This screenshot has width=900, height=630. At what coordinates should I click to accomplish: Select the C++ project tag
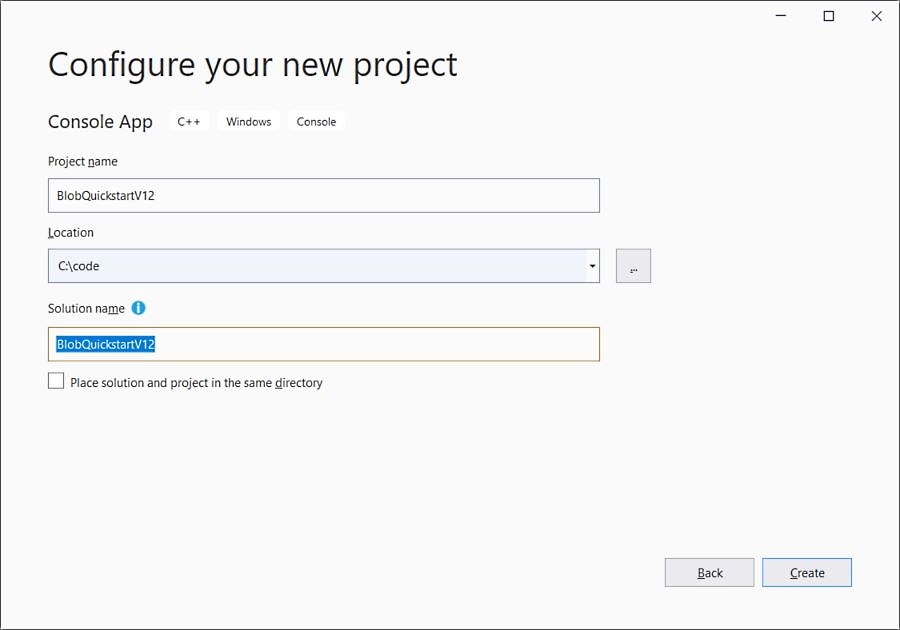click(189, 121)
